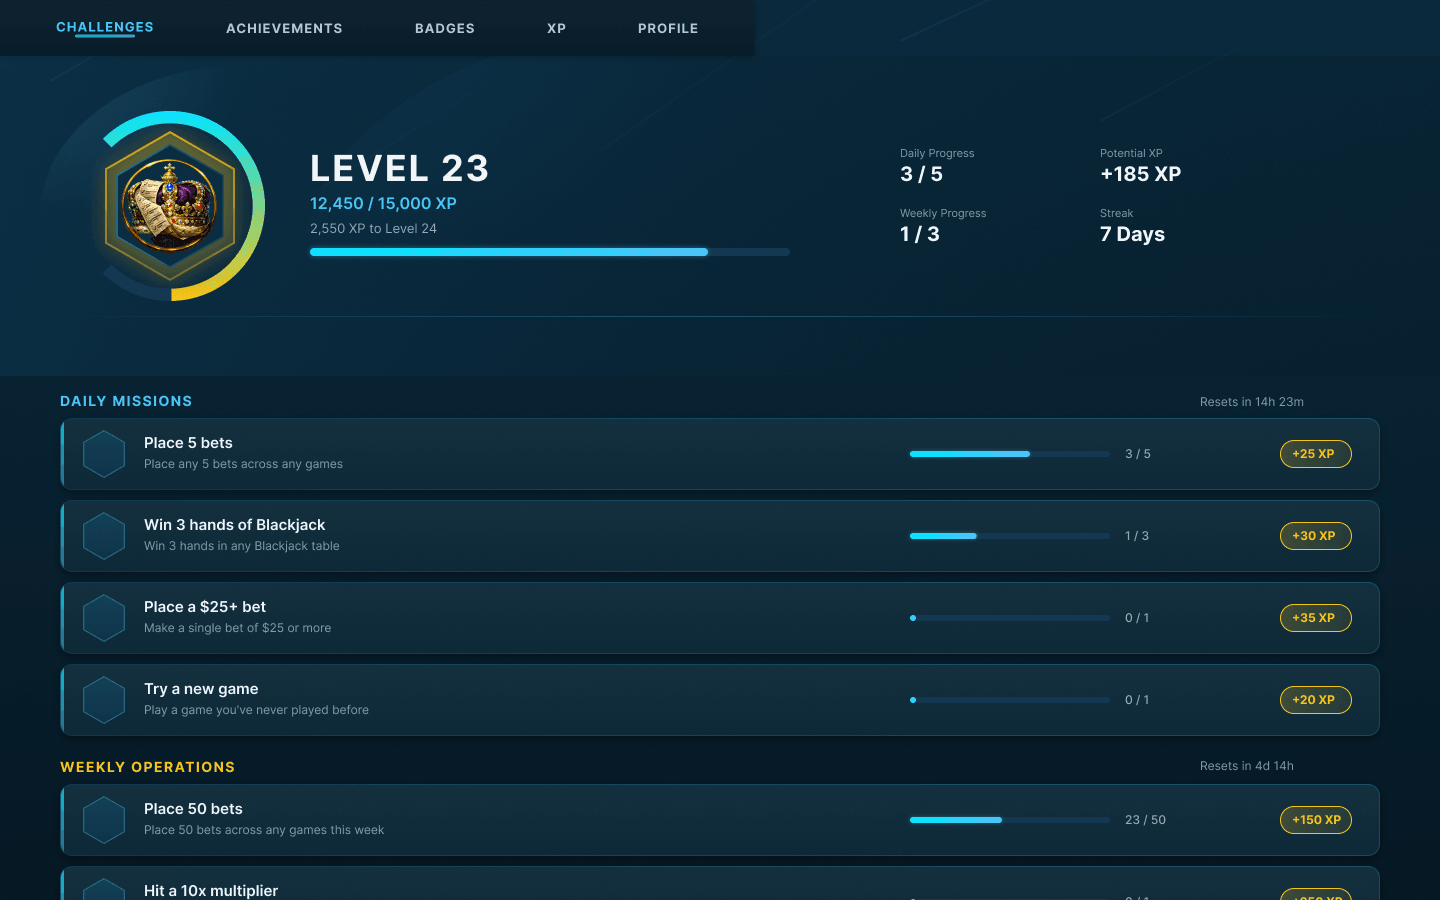Click the Streak 7 Days stat
The height and width of the screenshot is (900, 1440).
tap(1133, 226)
